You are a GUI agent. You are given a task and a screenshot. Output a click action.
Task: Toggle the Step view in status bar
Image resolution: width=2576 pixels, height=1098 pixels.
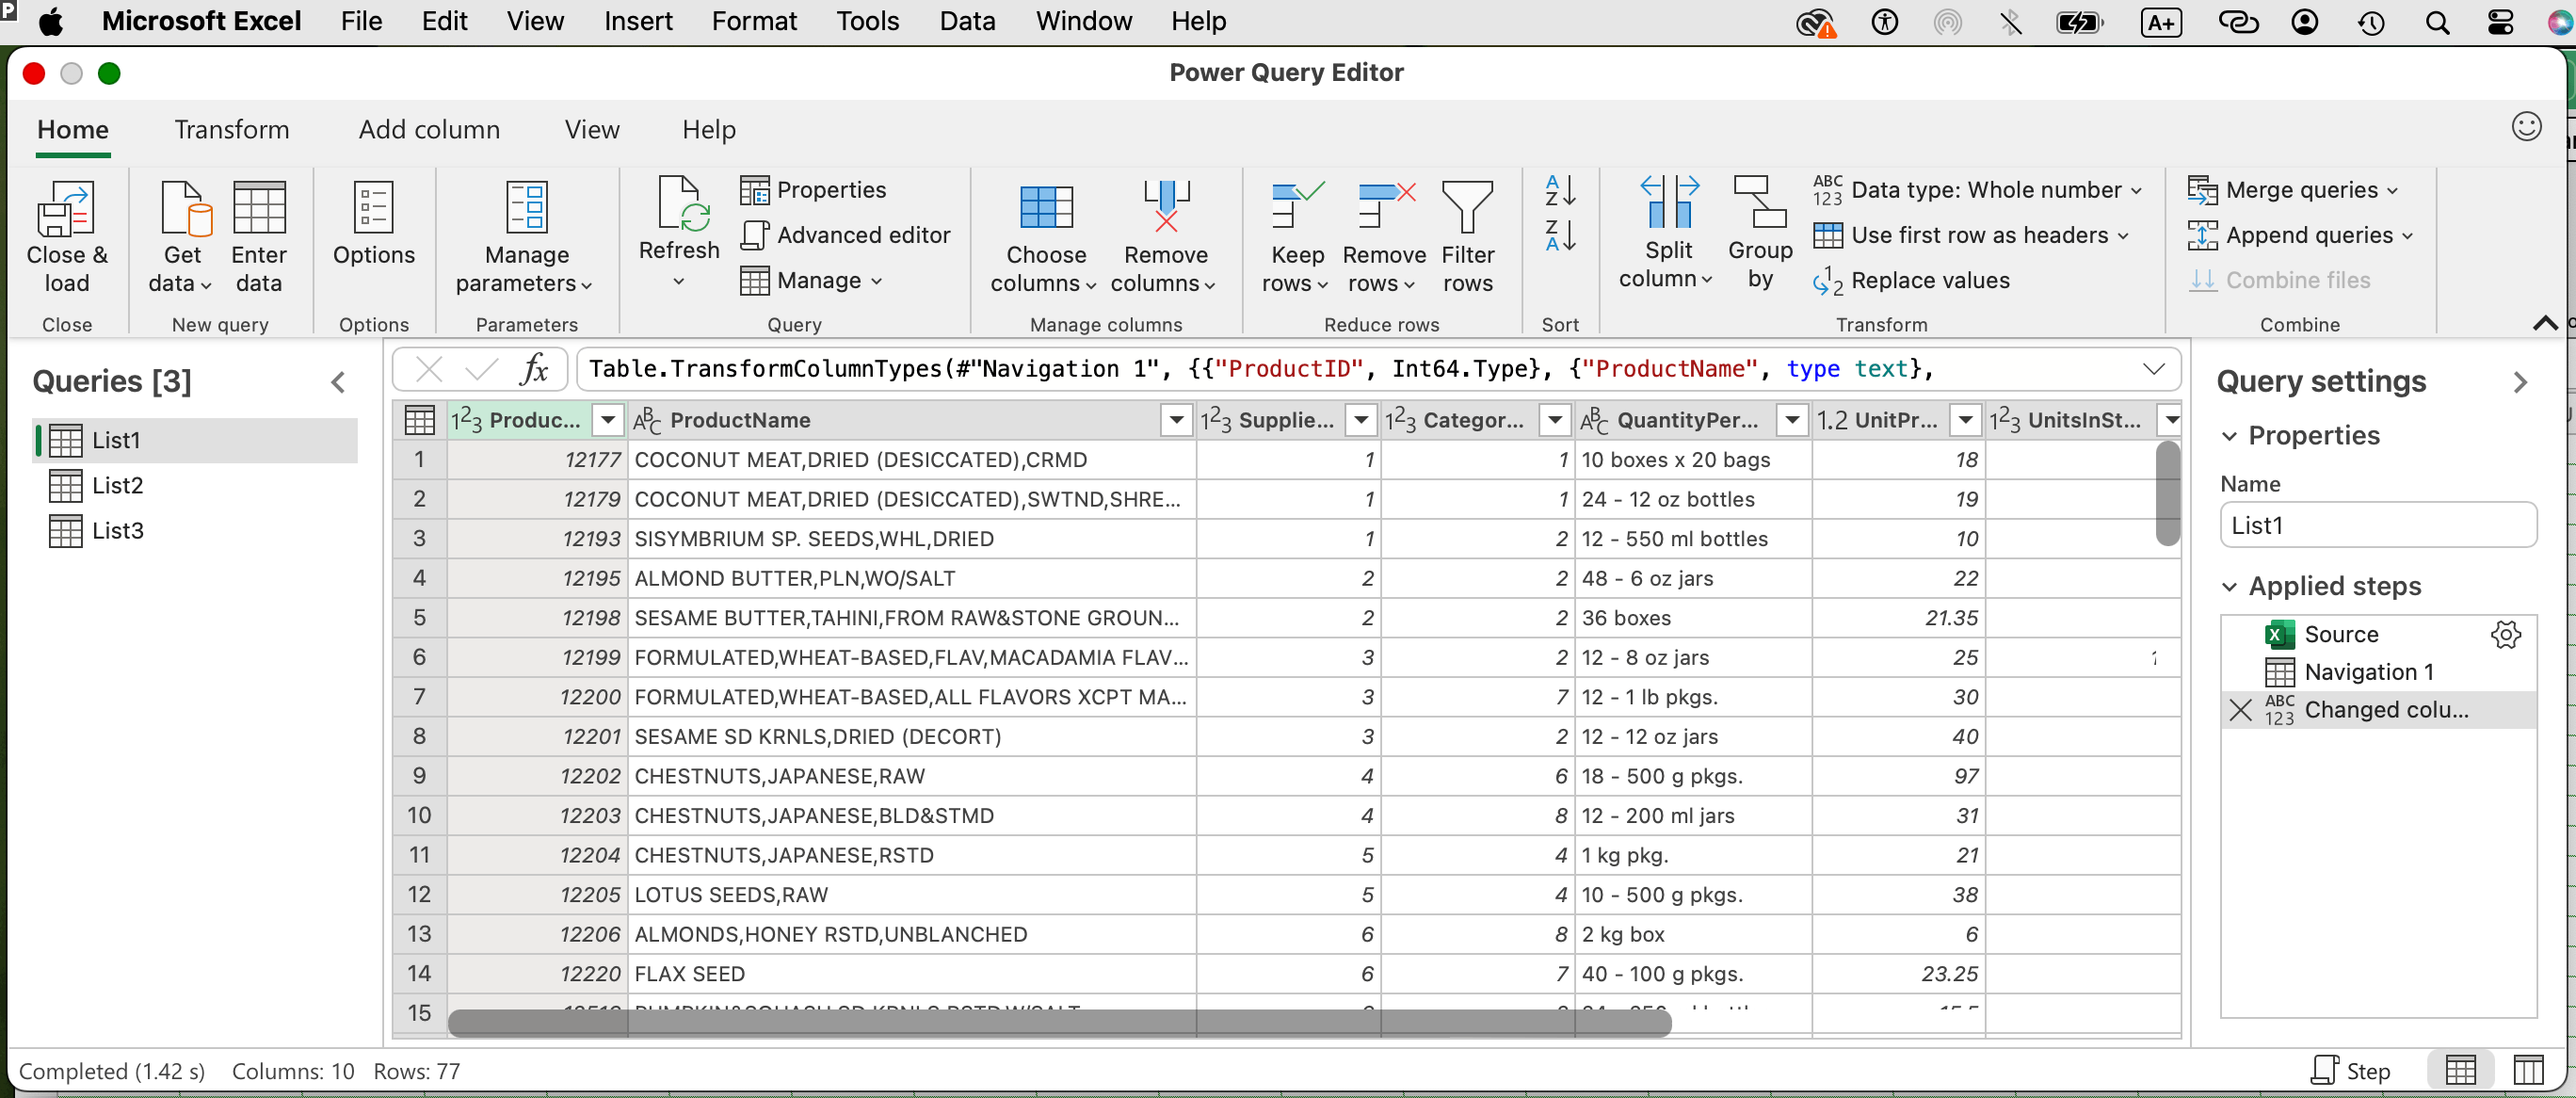tap(2350, 1071)
